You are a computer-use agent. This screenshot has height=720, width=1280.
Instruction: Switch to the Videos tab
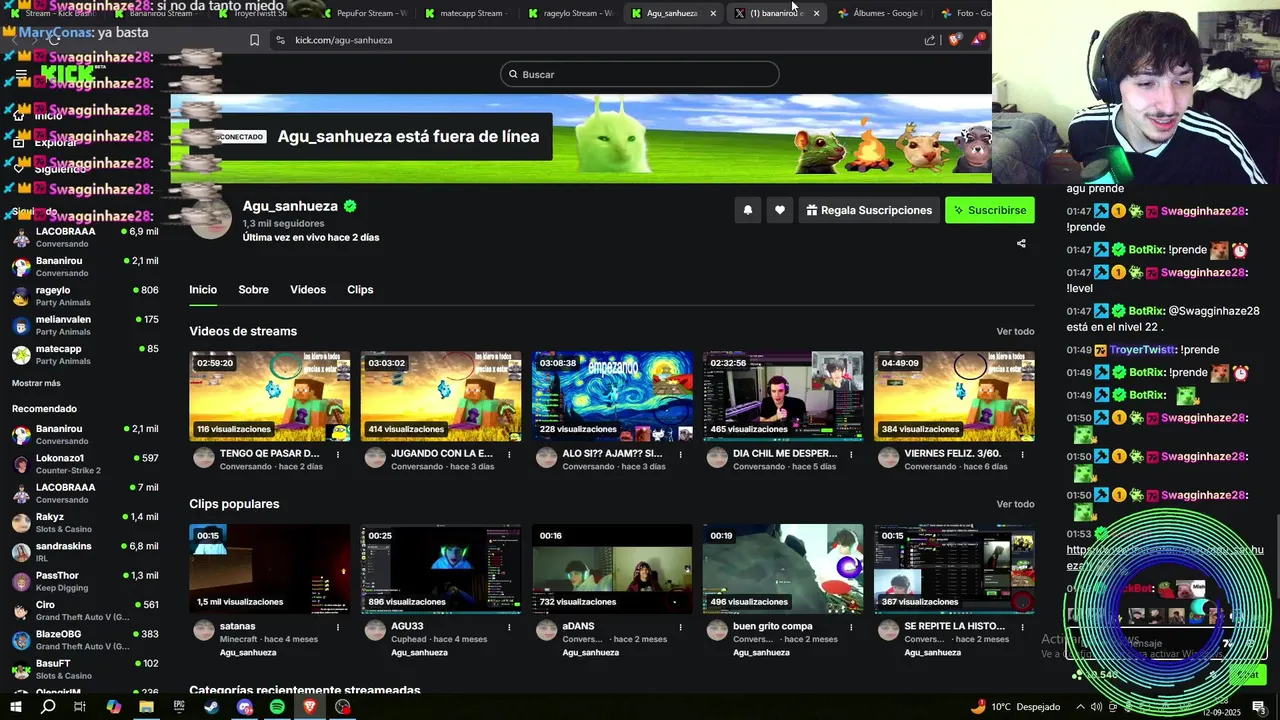(308, 290)
